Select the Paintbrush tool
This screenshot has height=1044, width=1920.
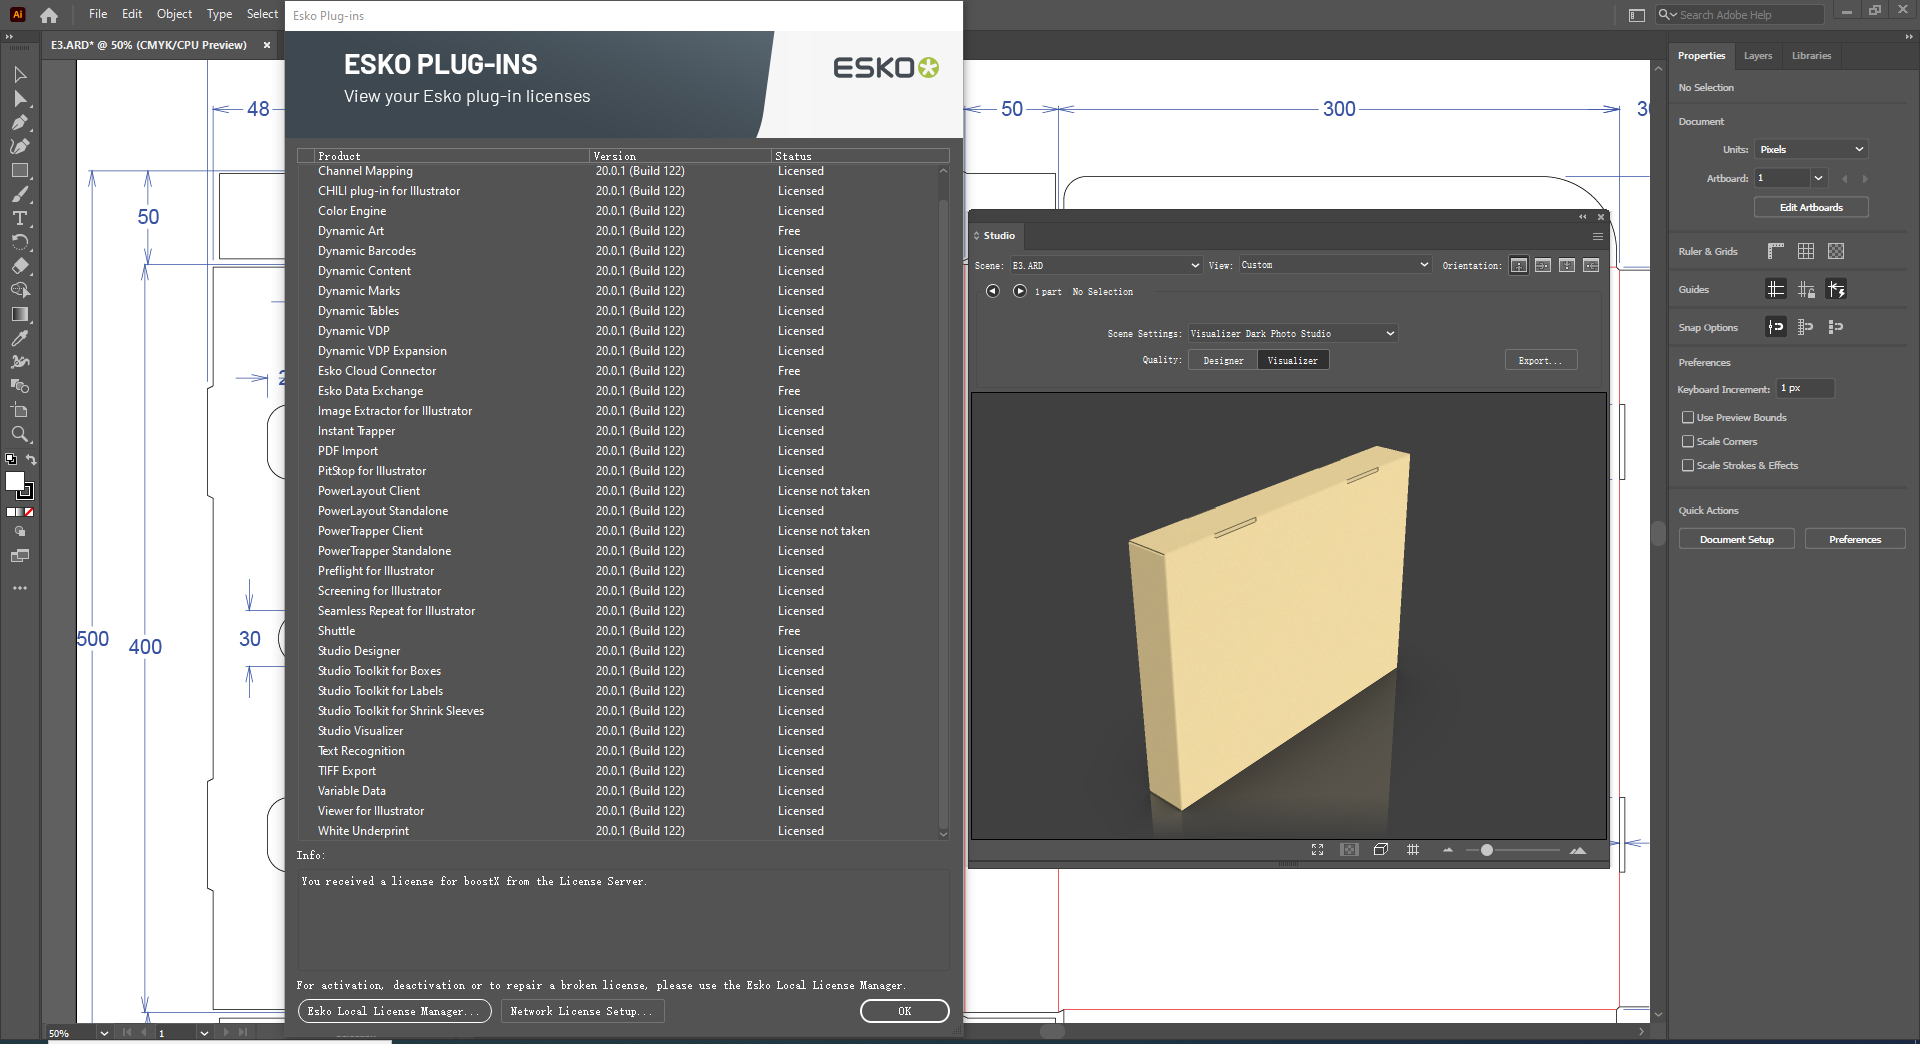(x=20, y=195)
